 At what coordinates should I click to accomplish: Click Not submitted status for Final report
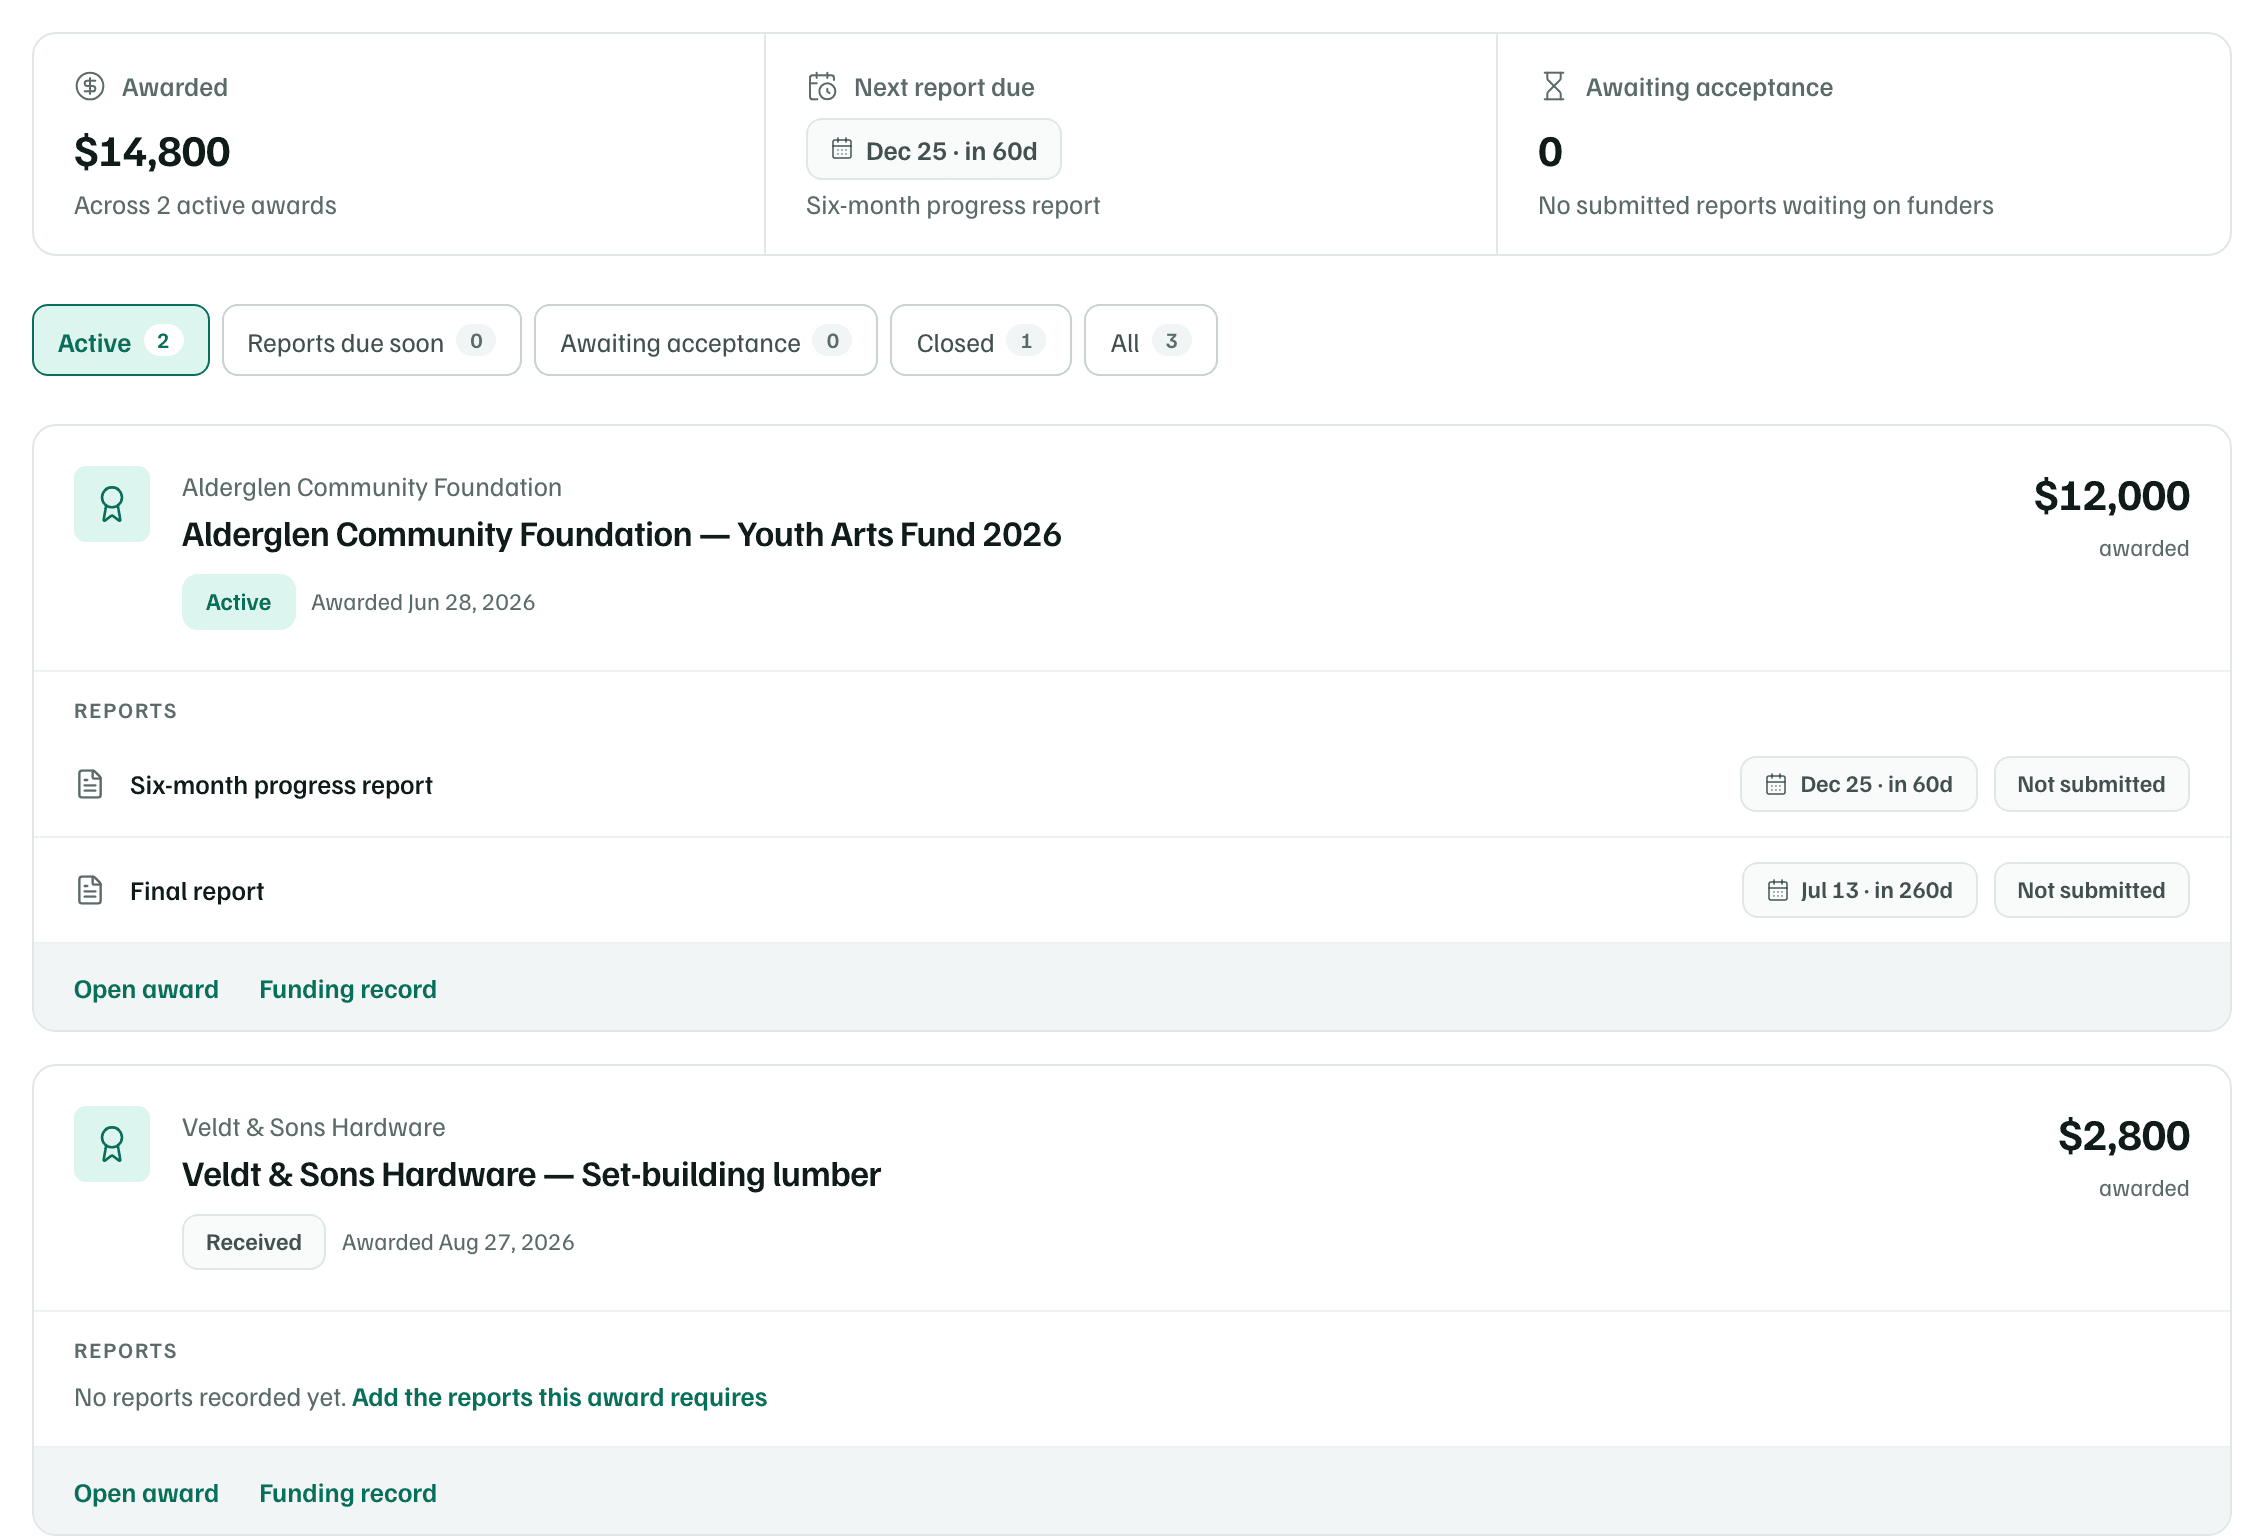(x=2091, y=890)
